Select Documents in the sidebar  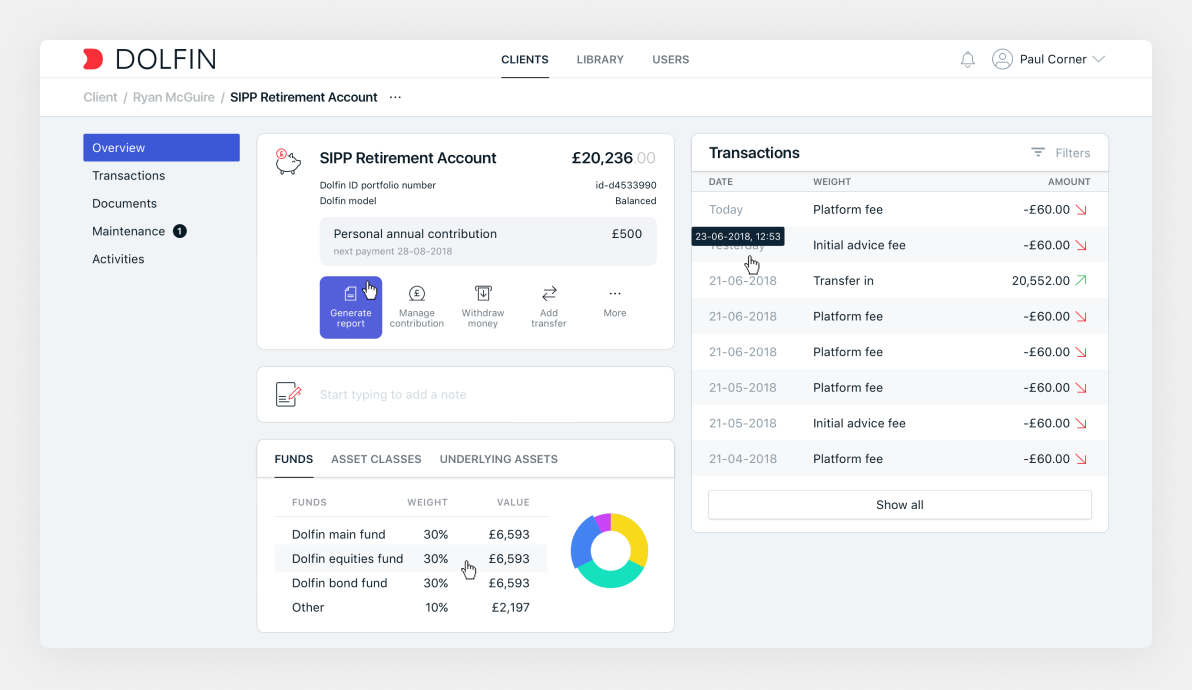[x=124, y=204]
